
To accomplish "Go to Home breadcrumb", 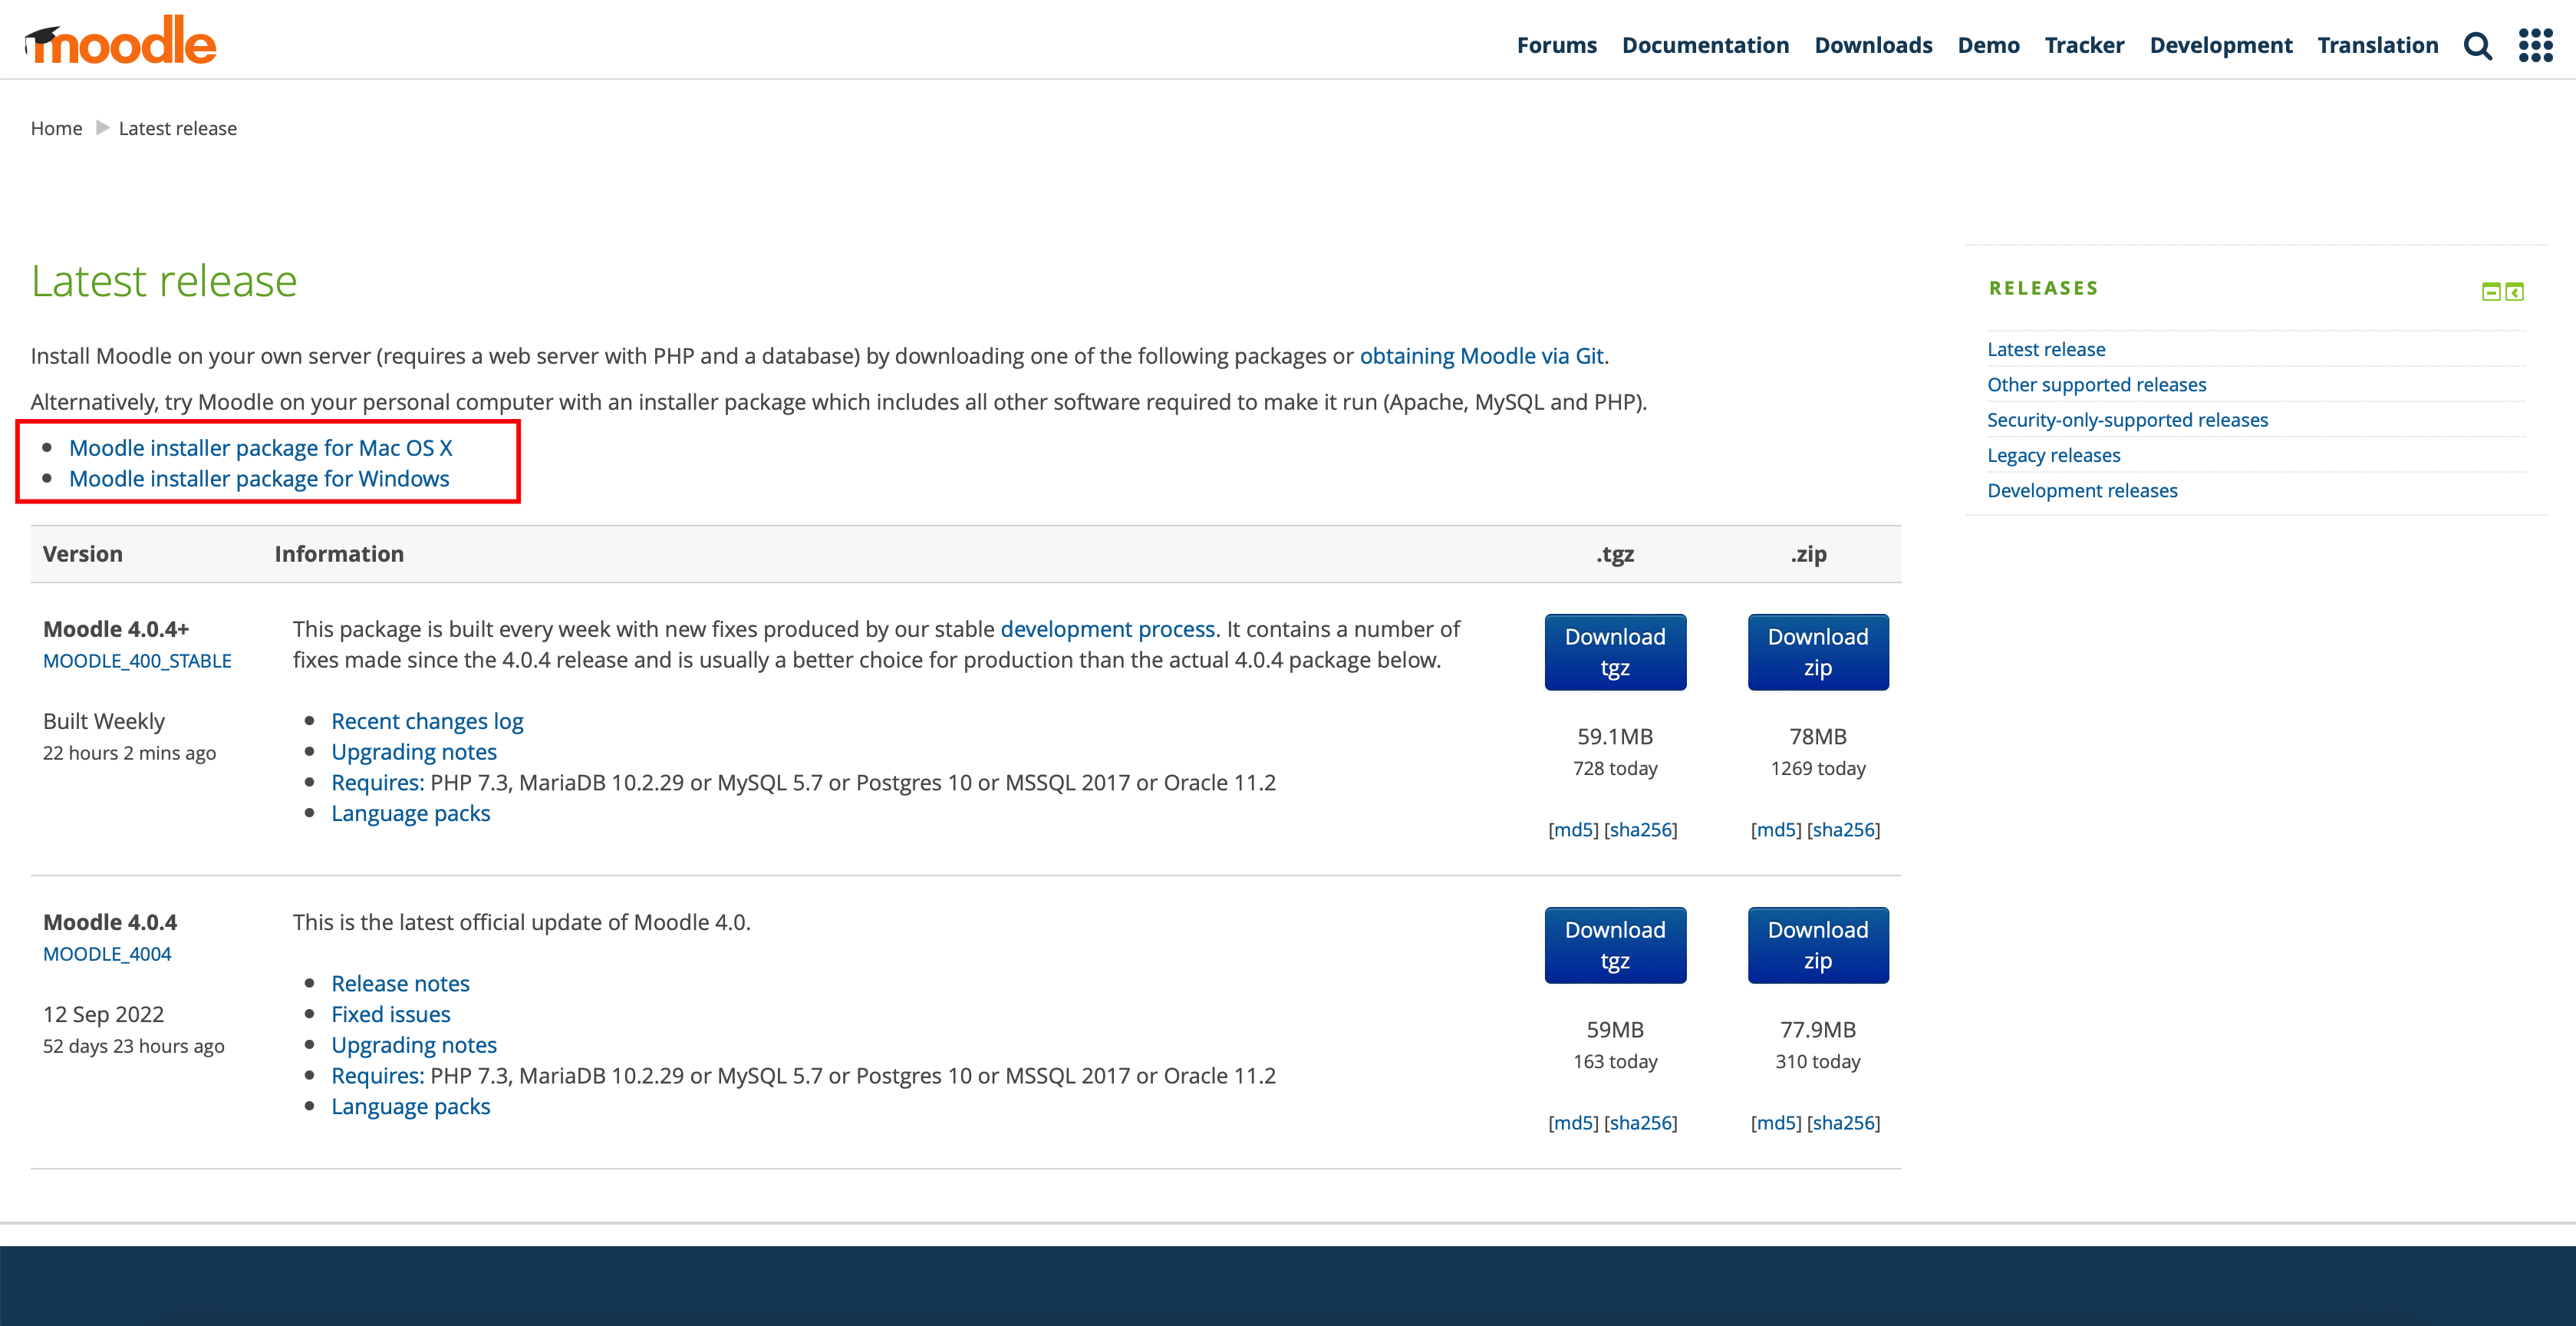I will [56, 128].
